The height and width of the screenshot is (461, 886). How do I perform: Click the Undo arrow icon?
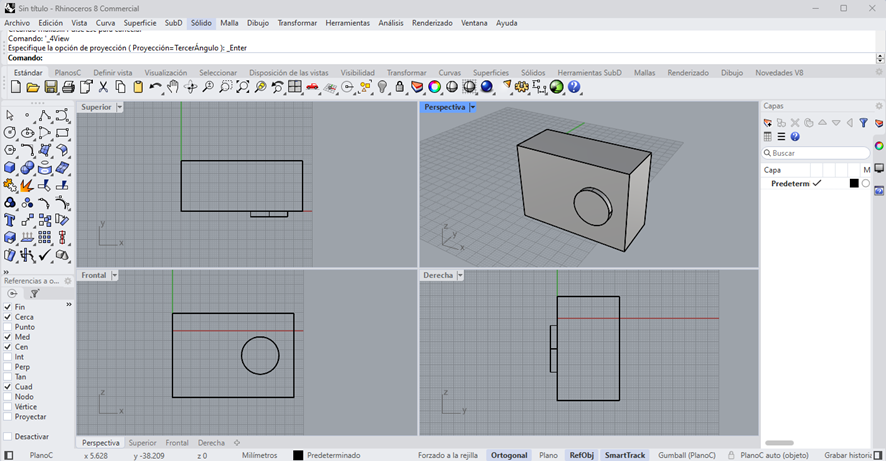[x=155, y=88]
